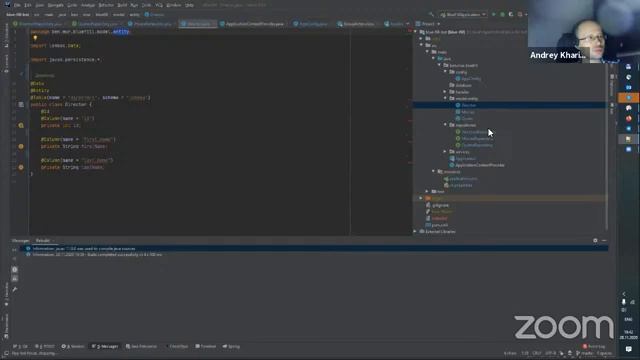This screenshot has width=640, height=360.
Task: Open the Git tool window
Action: (20, 346)
